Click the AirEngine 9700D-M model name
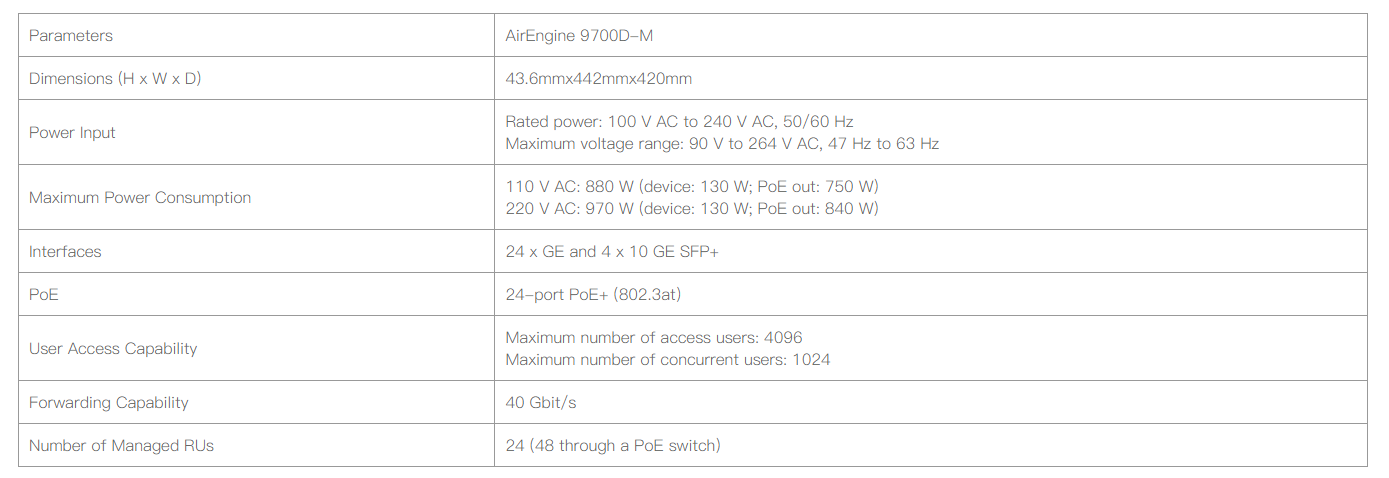1389x478 pixels. 579,36
